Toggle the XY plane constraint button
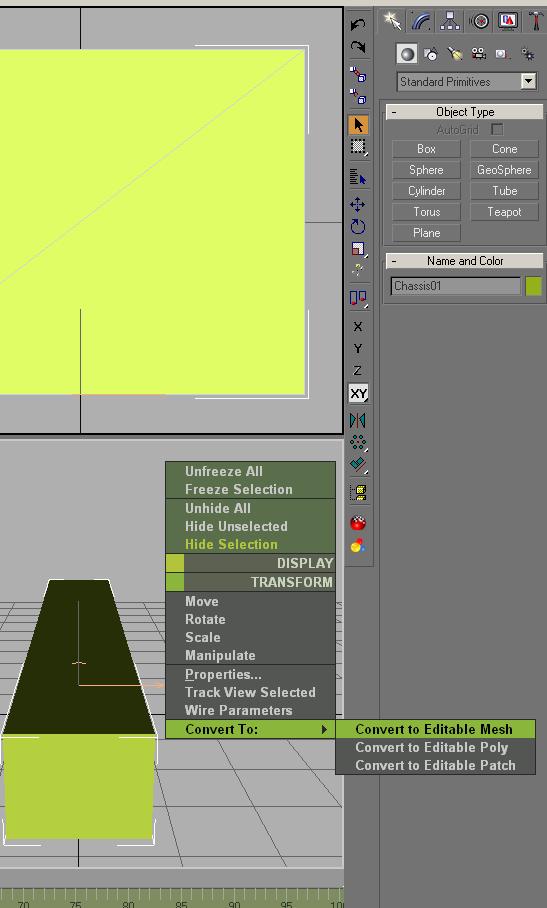 point(358,394)
